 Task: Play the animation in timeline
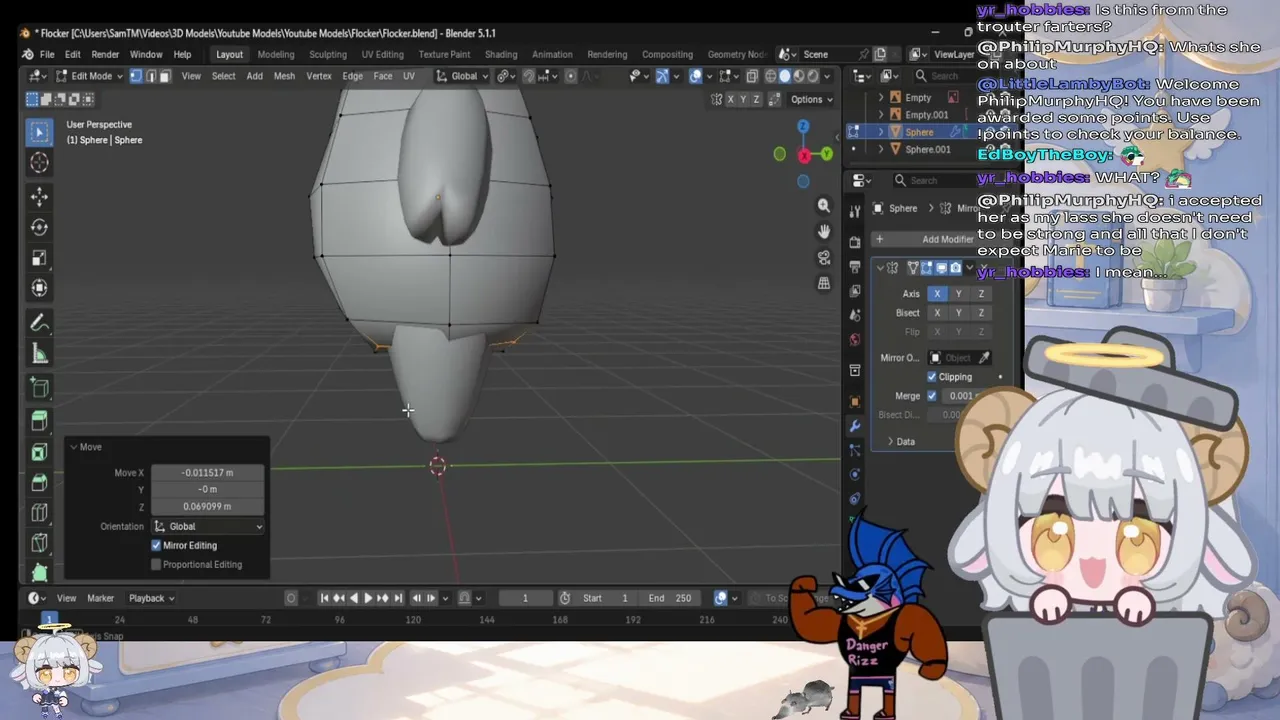click(367, 598)
